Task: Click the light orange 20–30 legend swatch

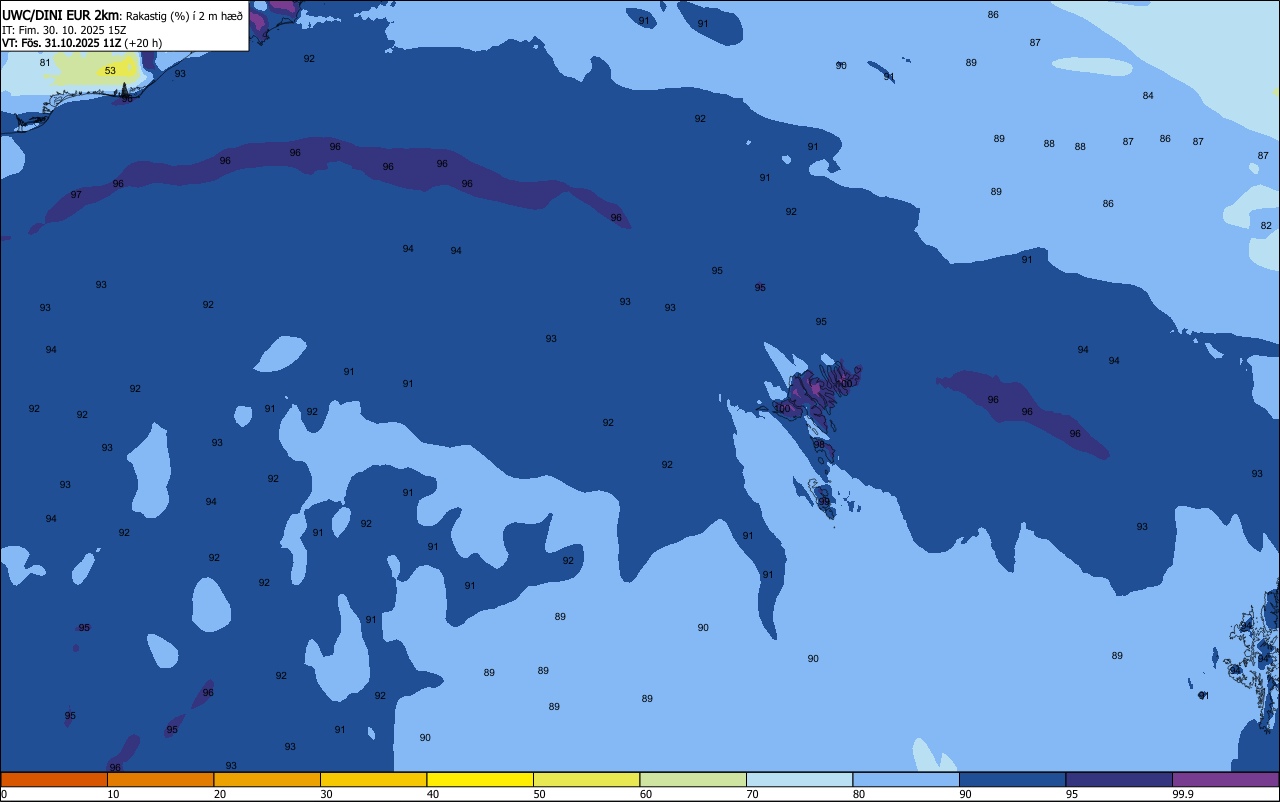Action: pyautogui.click(x=267, y=779)
